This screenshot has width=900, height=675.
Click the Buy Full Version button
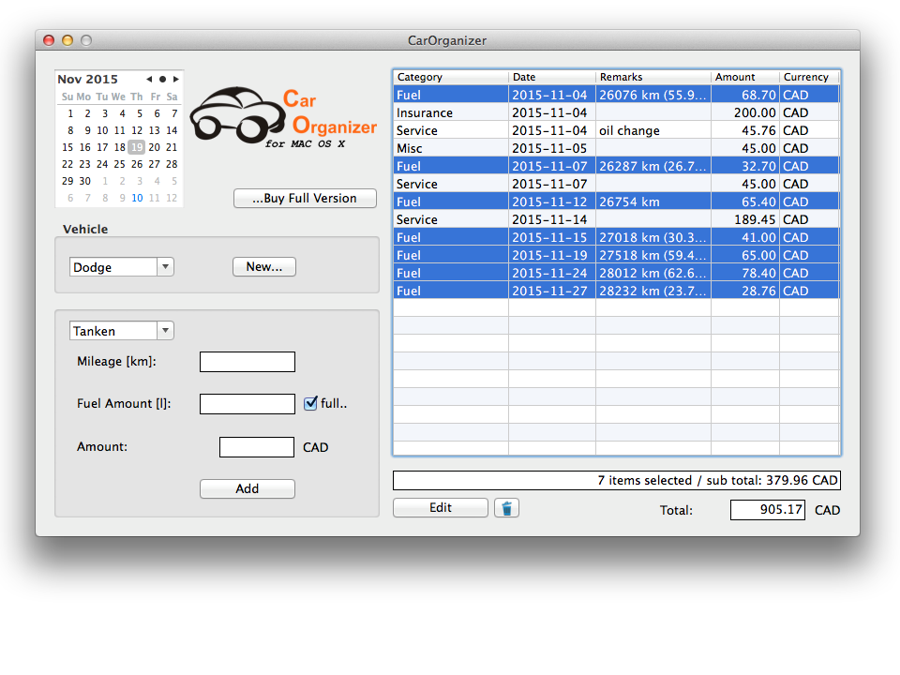click(x=305, y=198)
